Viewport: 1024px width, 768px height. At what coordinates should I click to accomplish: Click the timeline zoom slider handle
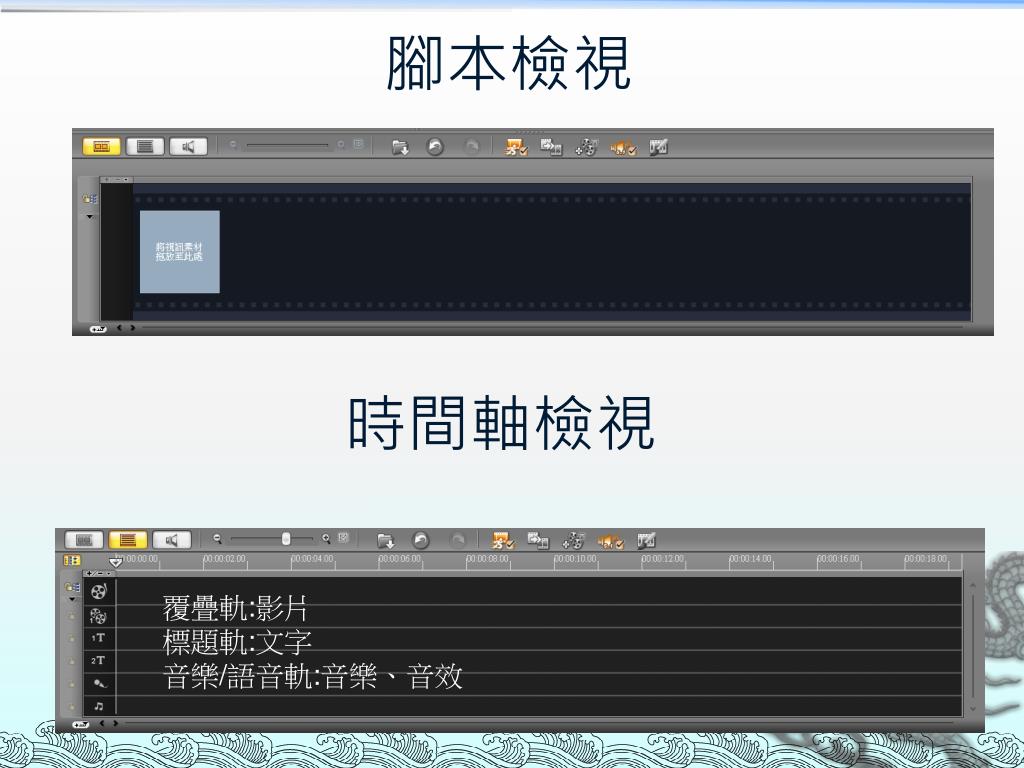(x=285, y=539)
